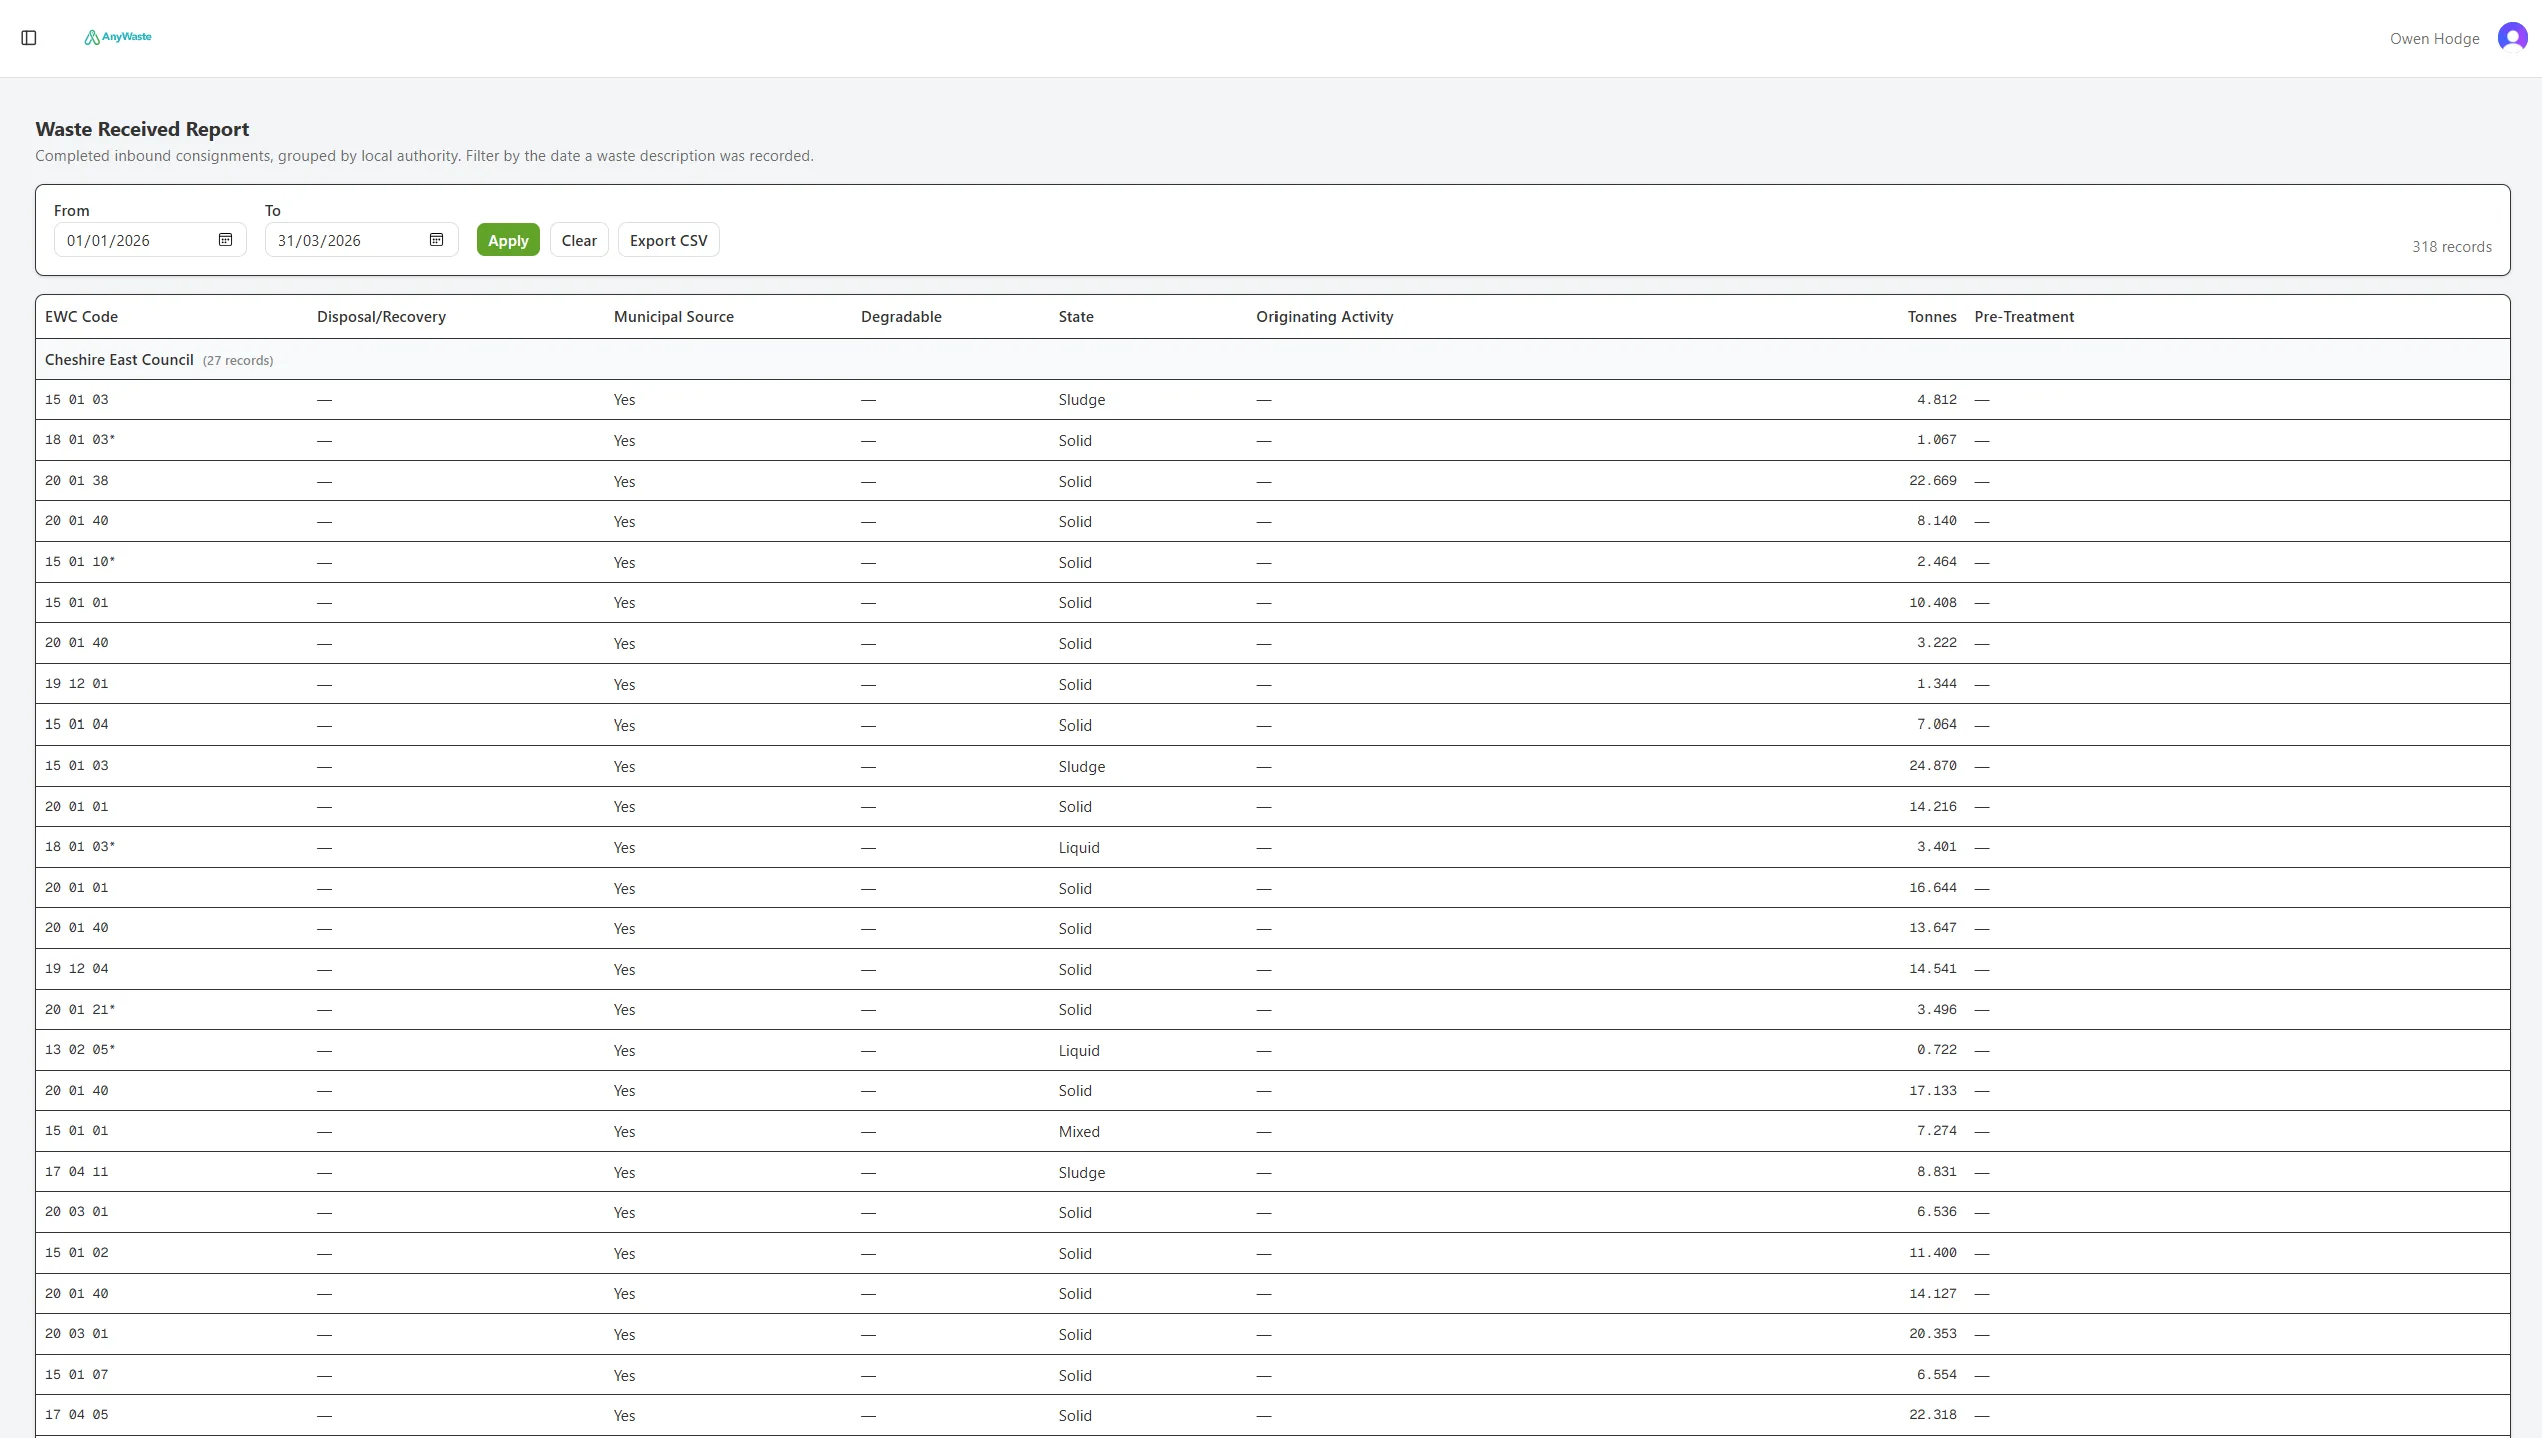This screenshot has width=2542, height=1438.
Task: Click the Municipal Source column header
Action: click(x=673, y=317)
